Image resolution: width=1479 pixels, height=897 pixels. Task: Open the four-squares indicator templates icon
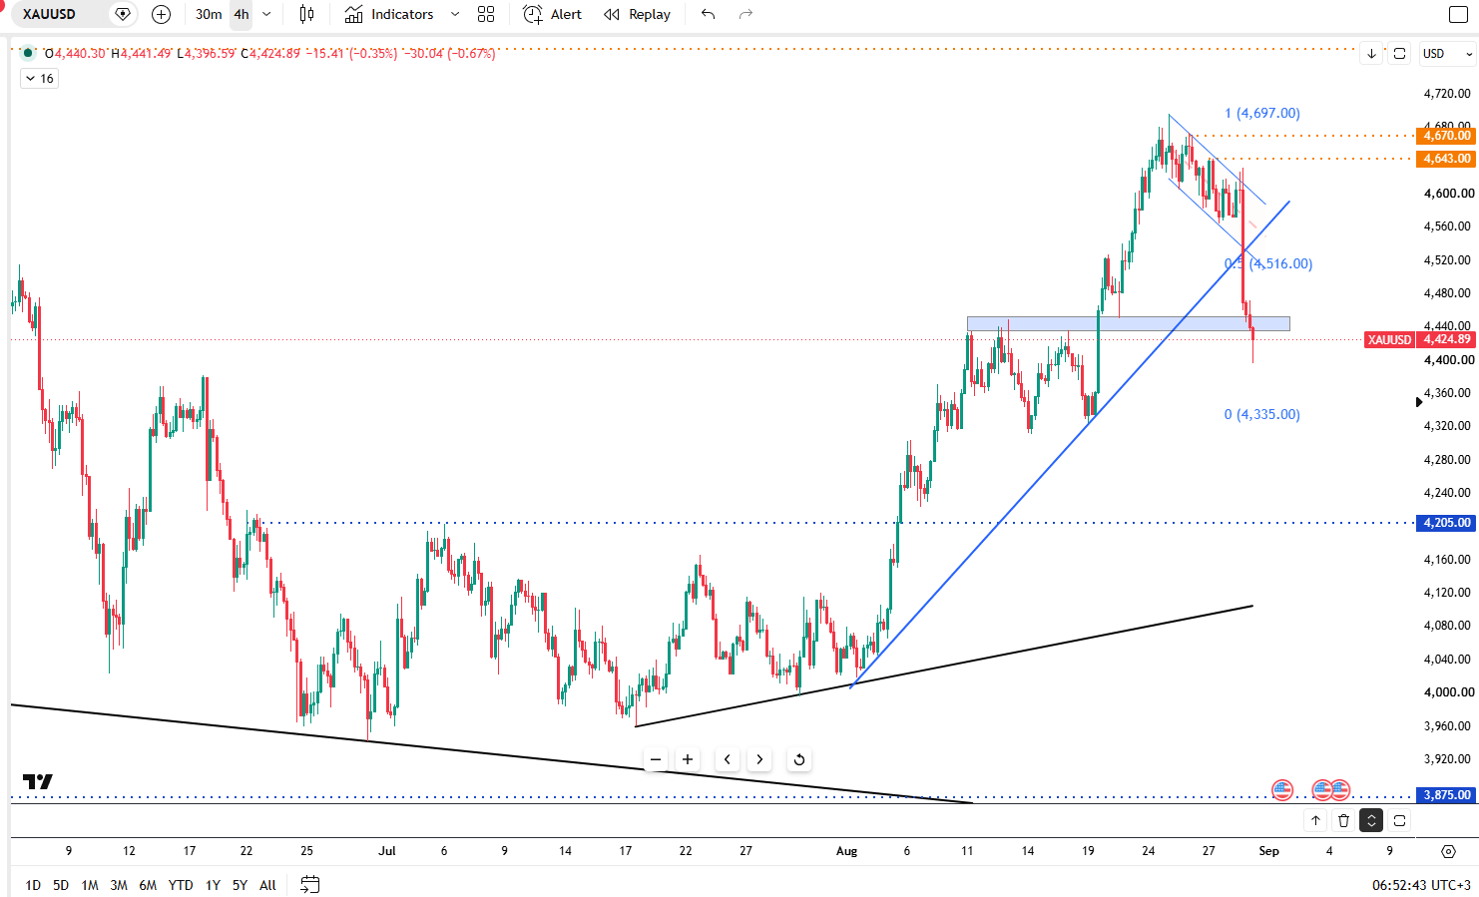click(x=486, y=14)
